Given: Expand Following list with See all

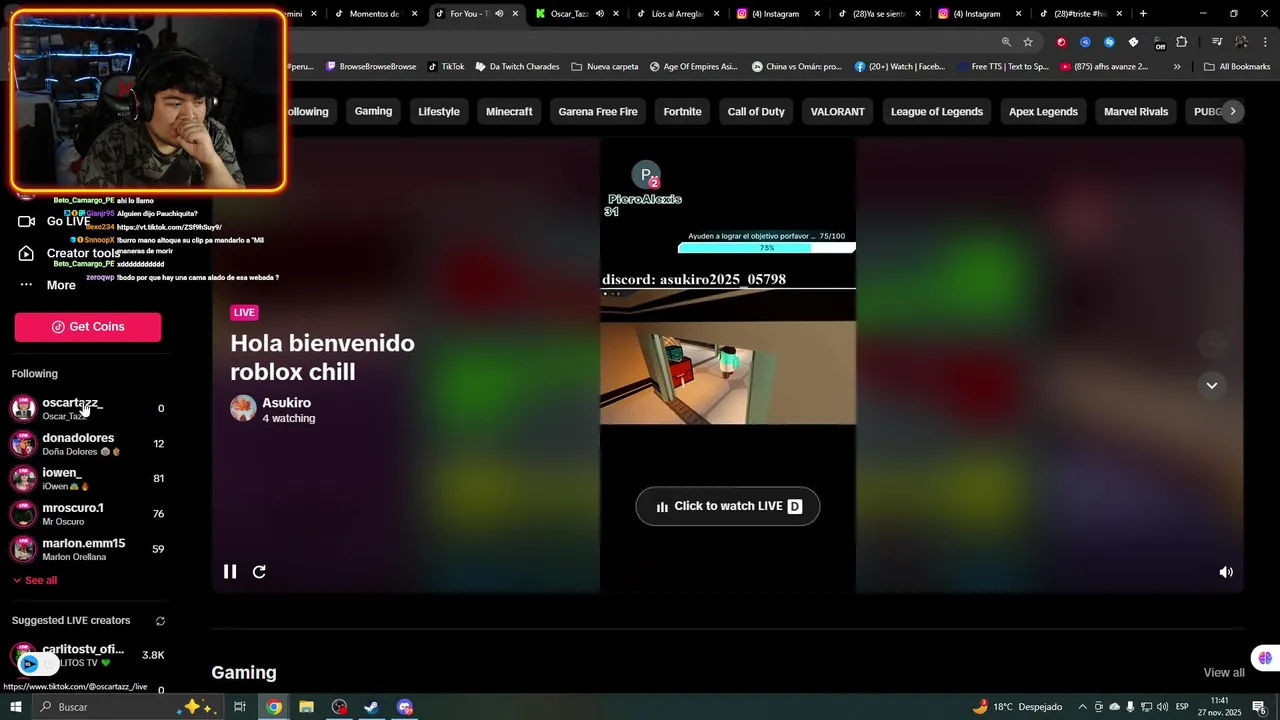Looking at the screenshot, I should pos(35,580).
